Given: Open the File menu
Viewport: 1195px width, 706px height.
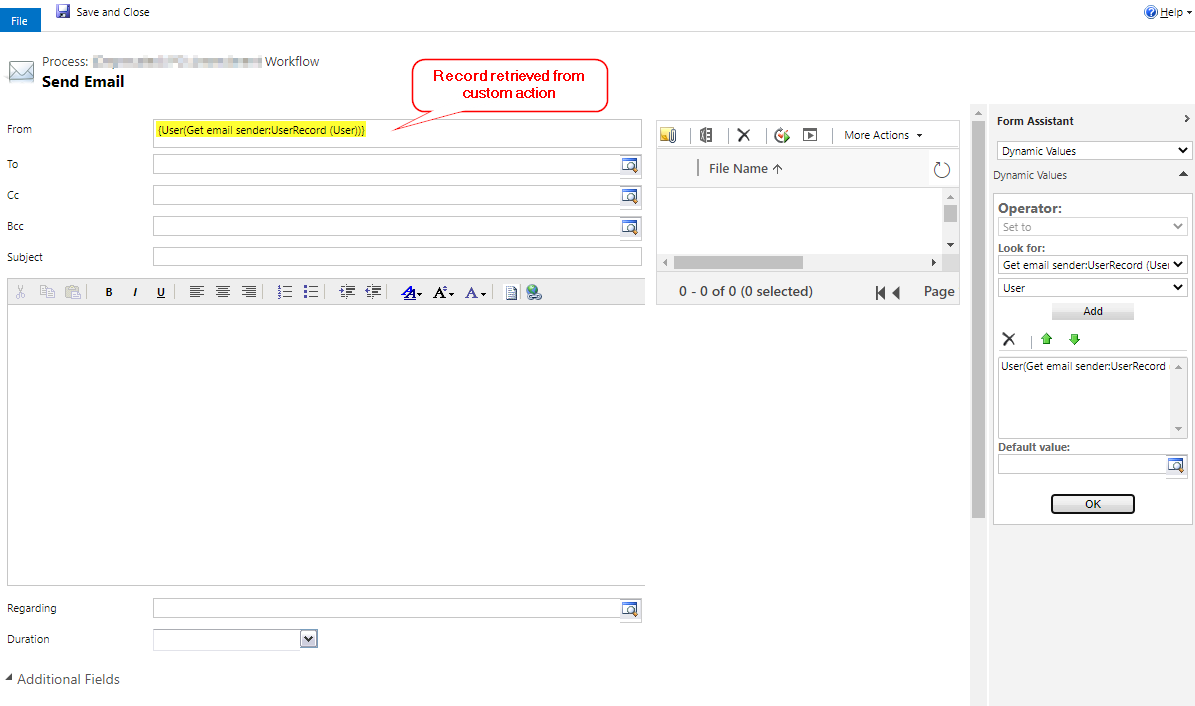Looking at the screenshot, I should tap(20, 20).
